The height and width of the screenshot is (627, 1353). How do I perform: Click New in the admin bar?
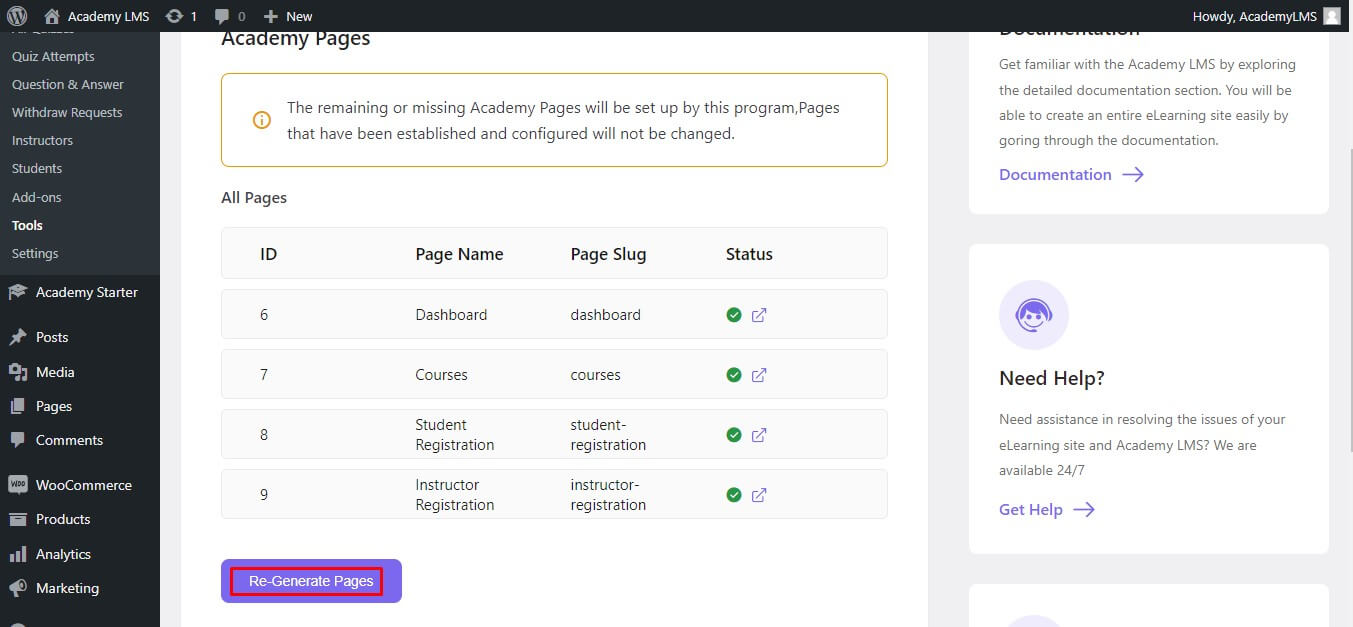[289, 16]
